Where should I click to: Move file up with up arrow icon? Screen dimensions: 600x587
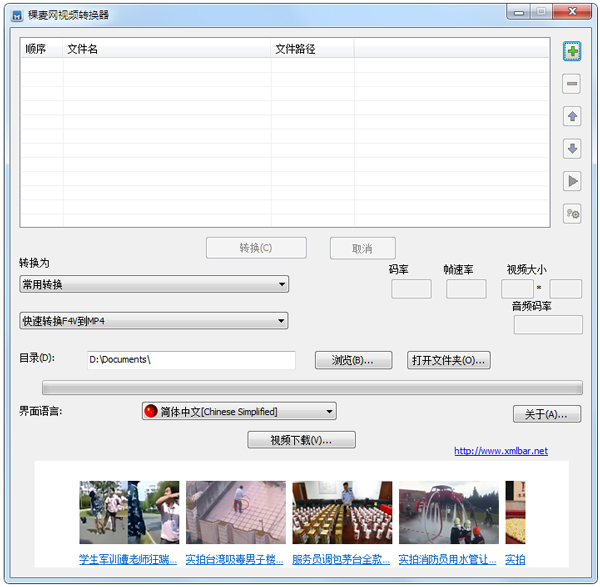[572, 117]
